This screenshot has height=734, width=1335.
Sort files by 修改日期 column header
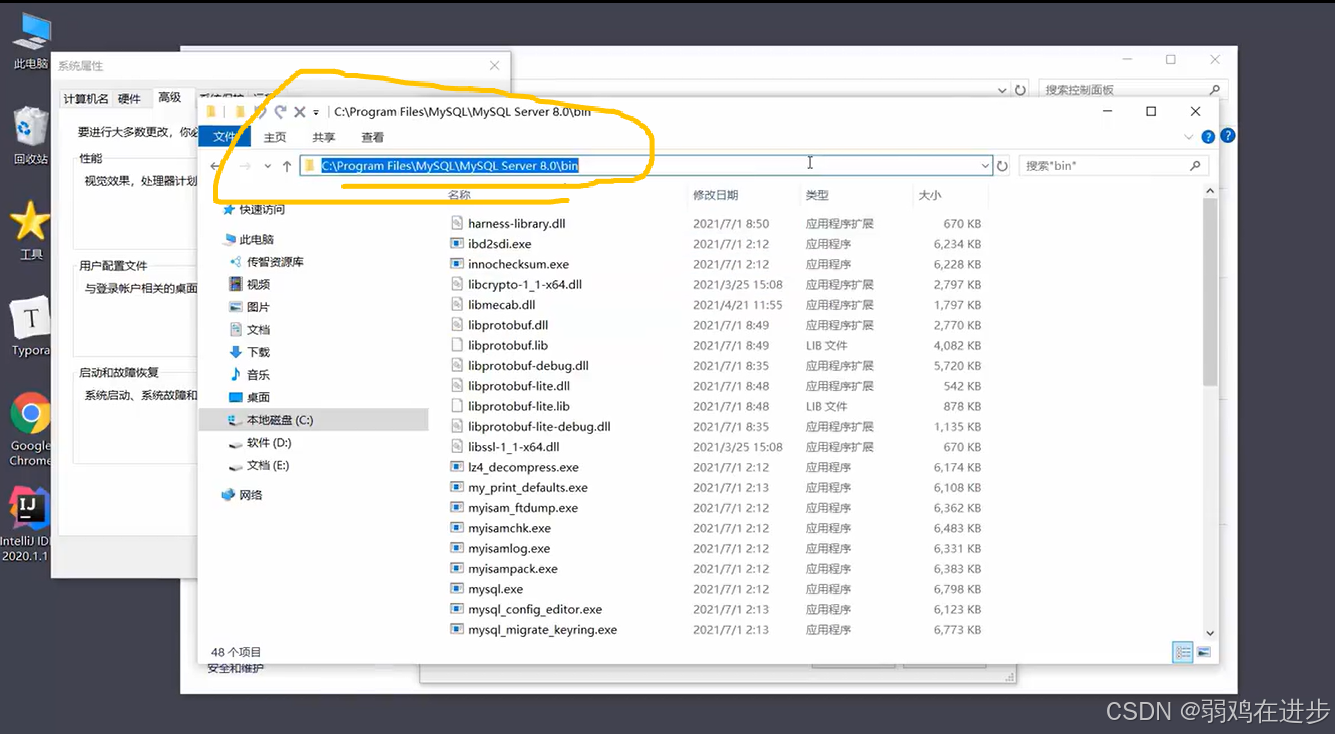[716, 195]
